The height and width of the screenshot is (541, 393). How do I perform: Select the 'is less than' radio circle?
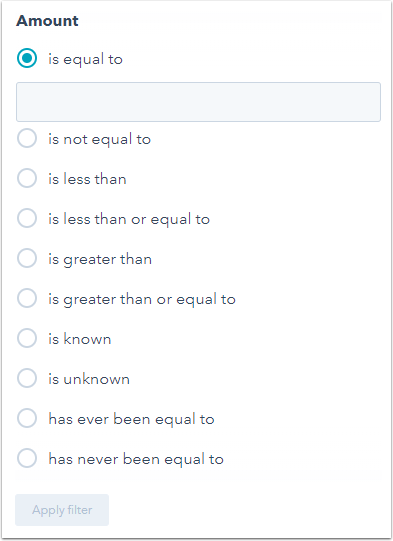click(27, 178)
